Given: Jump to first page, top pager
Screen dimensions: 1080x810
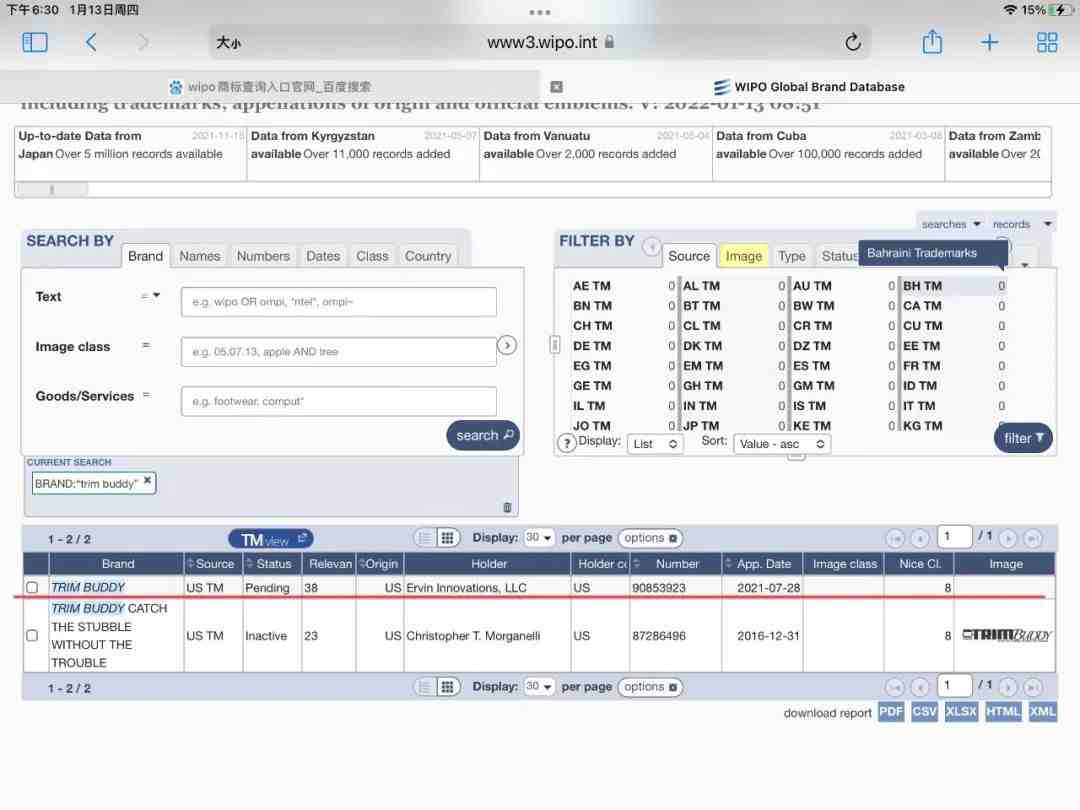Looking at the screenshot, I should [895, 538].
